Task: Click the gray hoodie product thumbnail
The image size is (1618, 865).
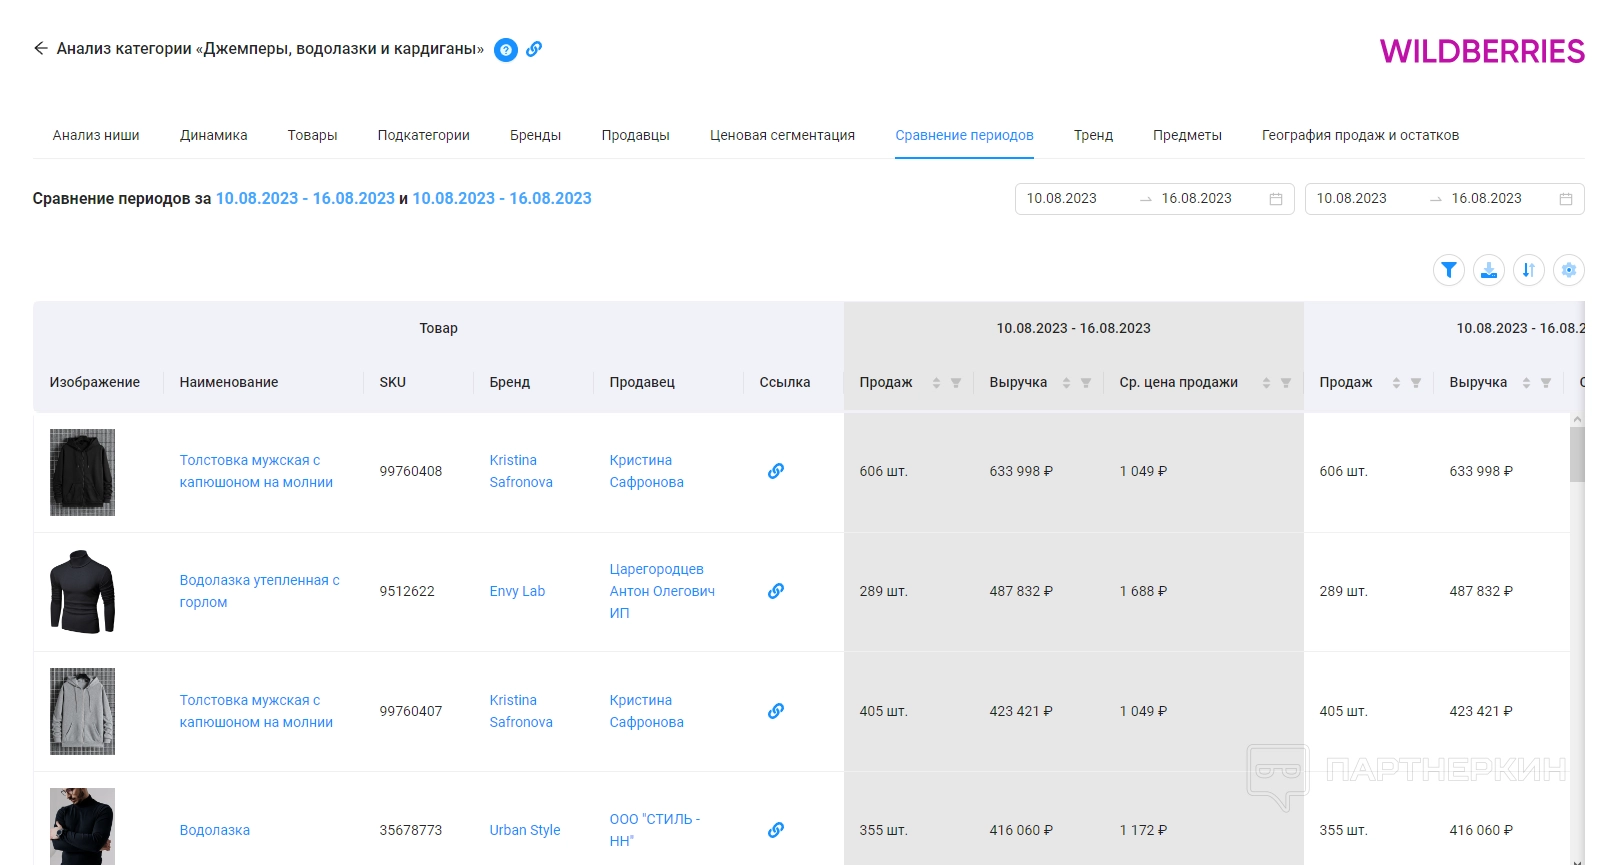Action: tap(82, 711)
